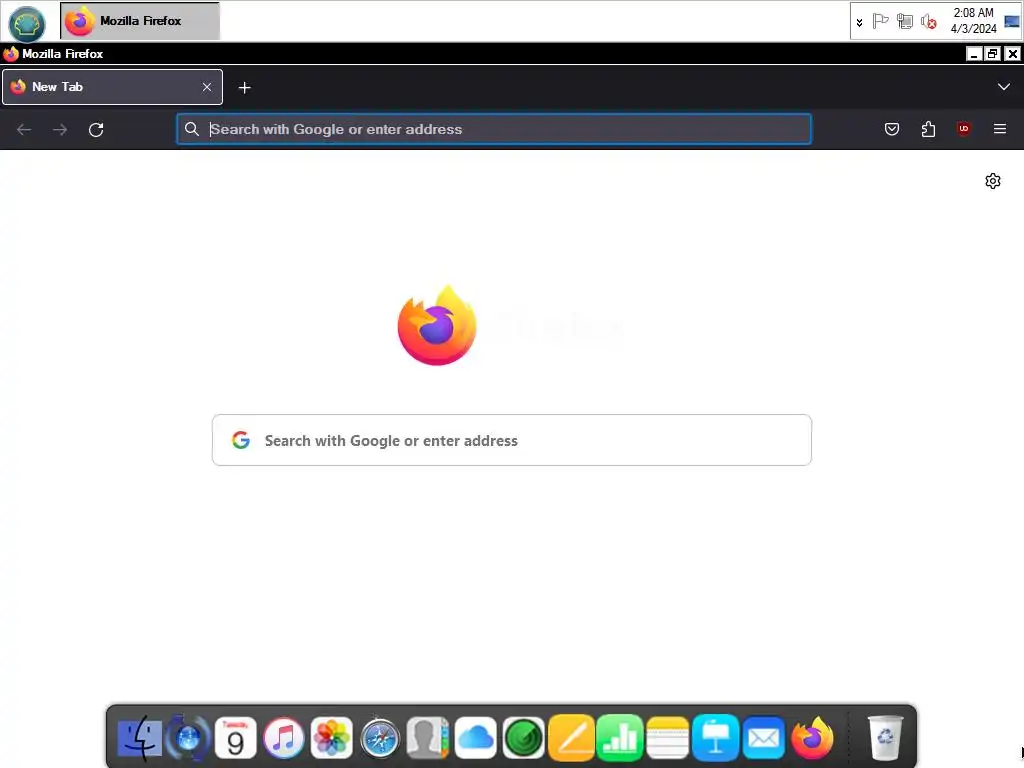1024x768 pixels.
Task: Open the new tab personalize gear
Action: (x=993, y=181)
